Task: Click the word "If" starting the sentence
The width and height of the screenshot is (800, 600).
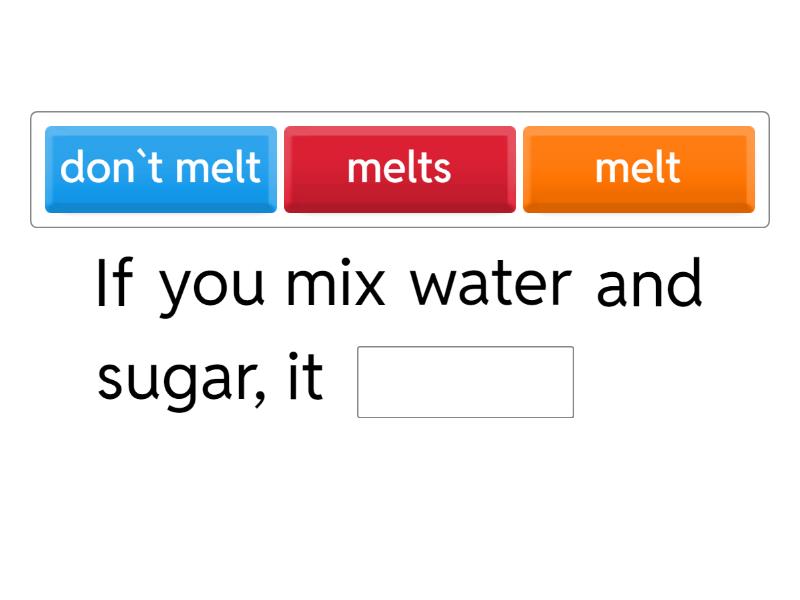Action: click(x=113, y=283)
